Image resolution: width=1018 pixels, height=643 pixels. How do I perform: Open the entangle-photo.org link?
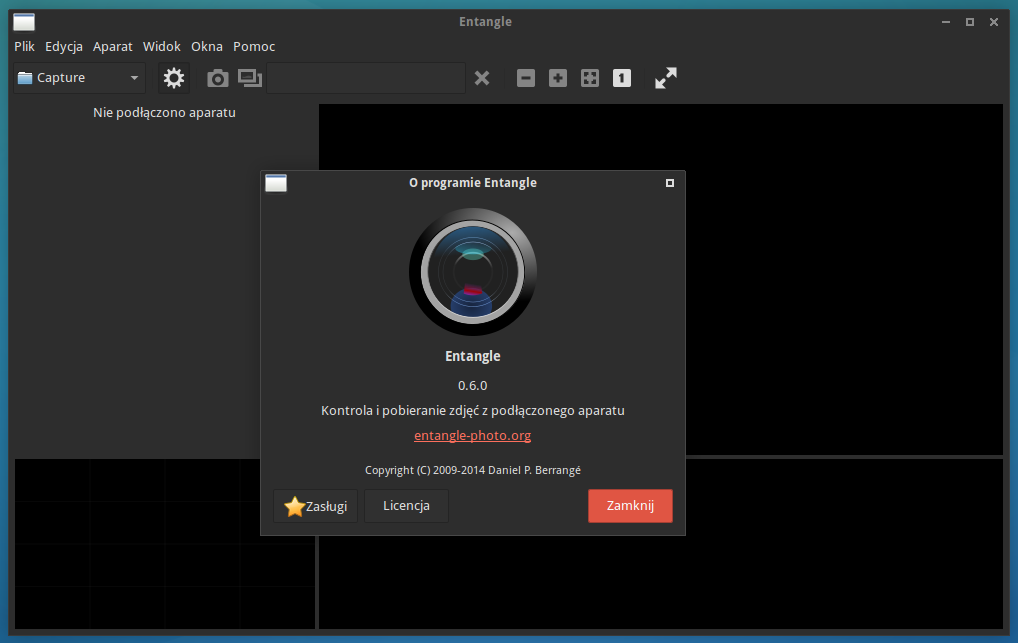473,435
